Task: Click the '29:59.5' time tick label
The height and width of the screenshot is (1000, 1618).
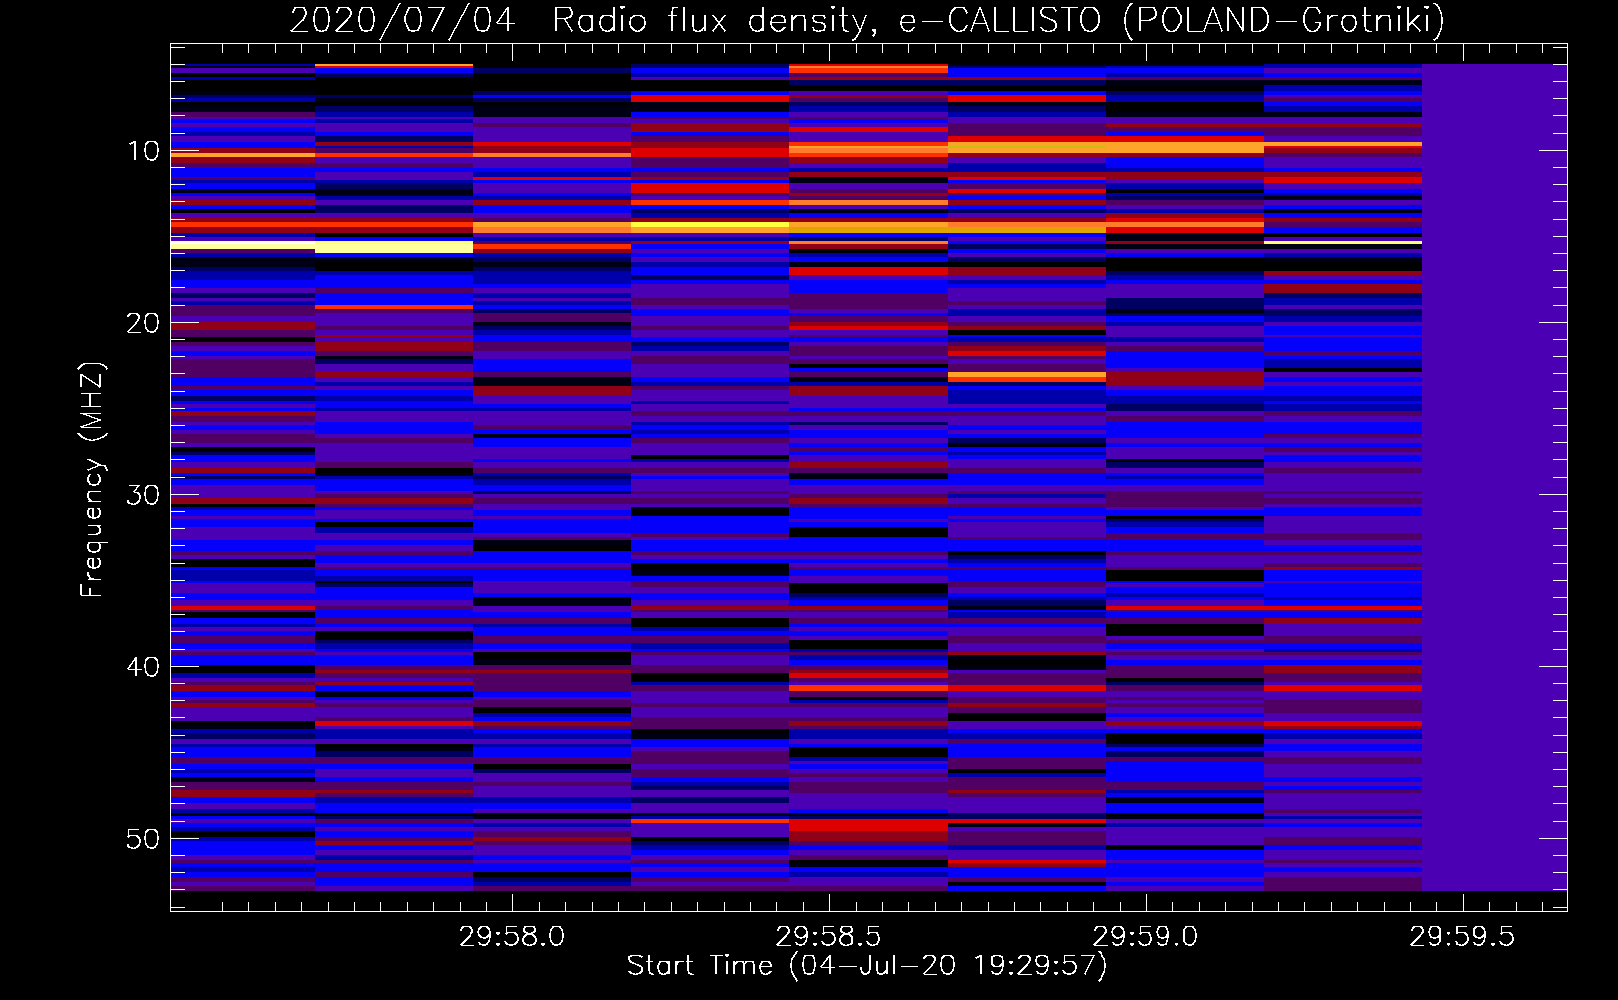Action: tap(1462, 937)
